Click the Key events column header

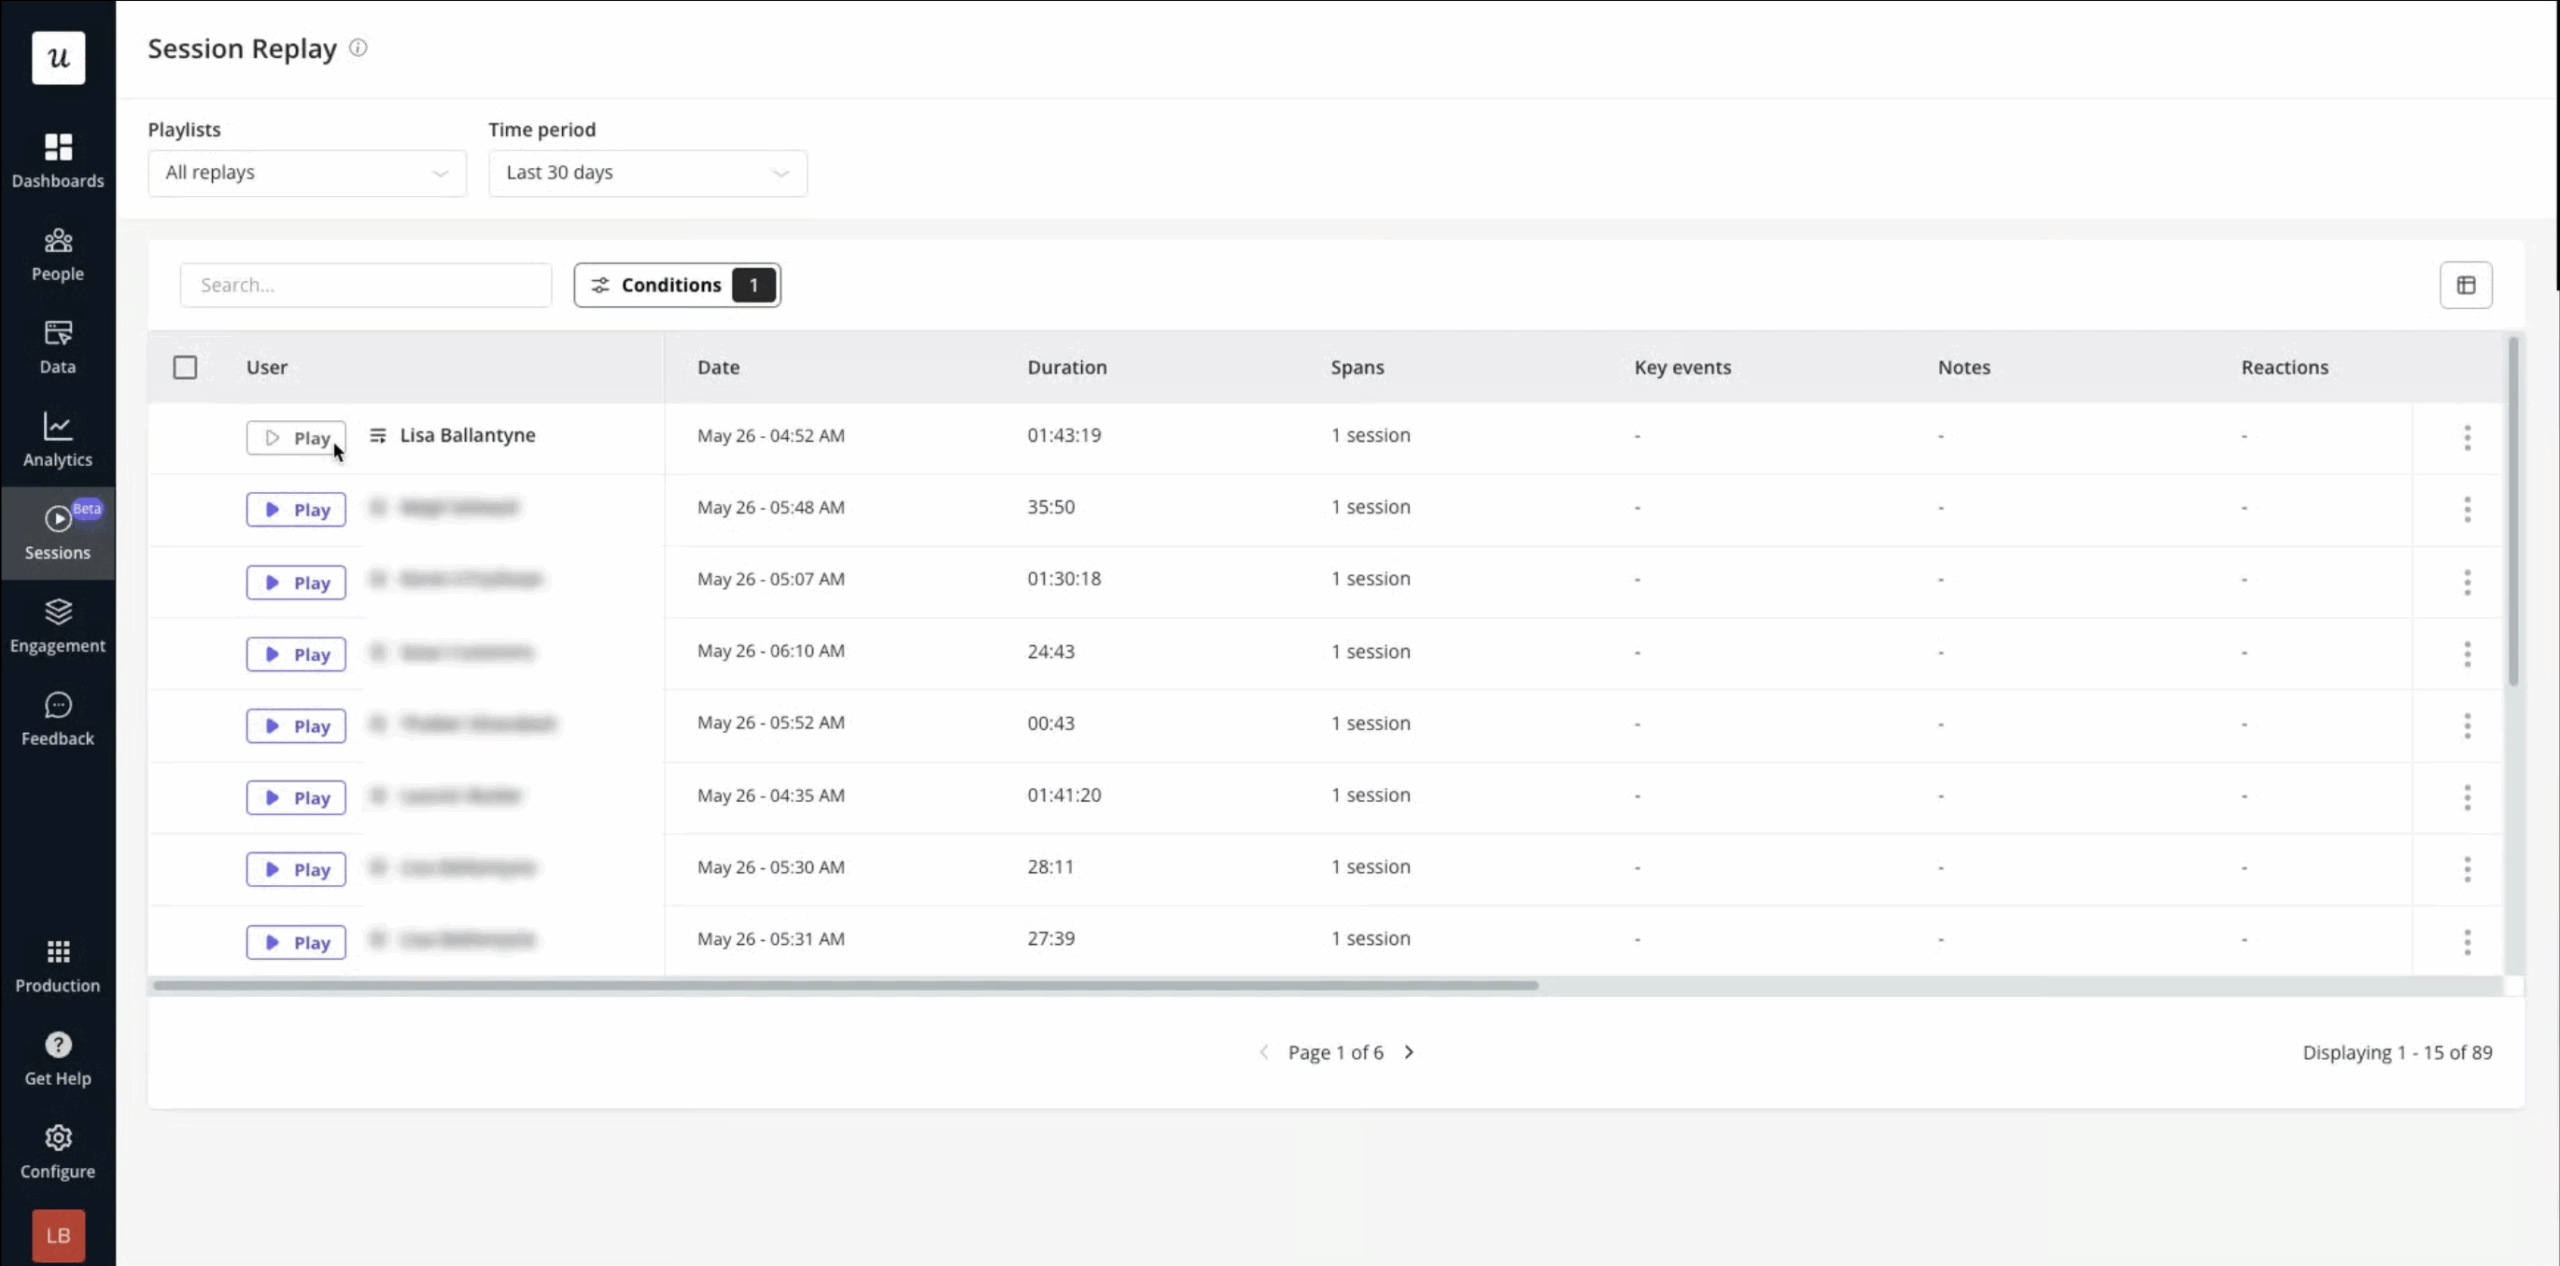pyautogui.click(x=1682, y=367)
